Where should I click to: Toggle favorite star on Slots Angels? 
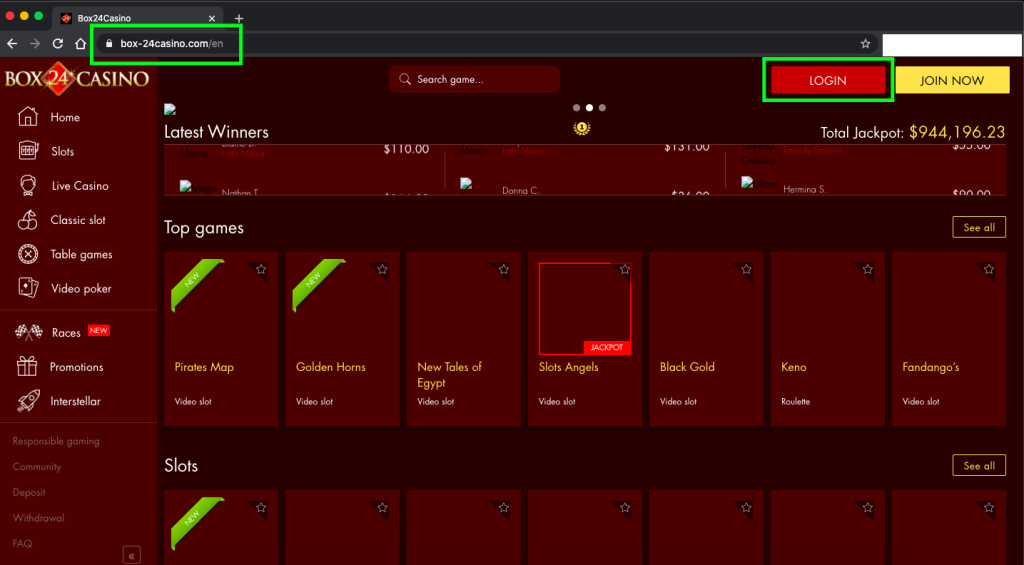[x=625, y=269]
